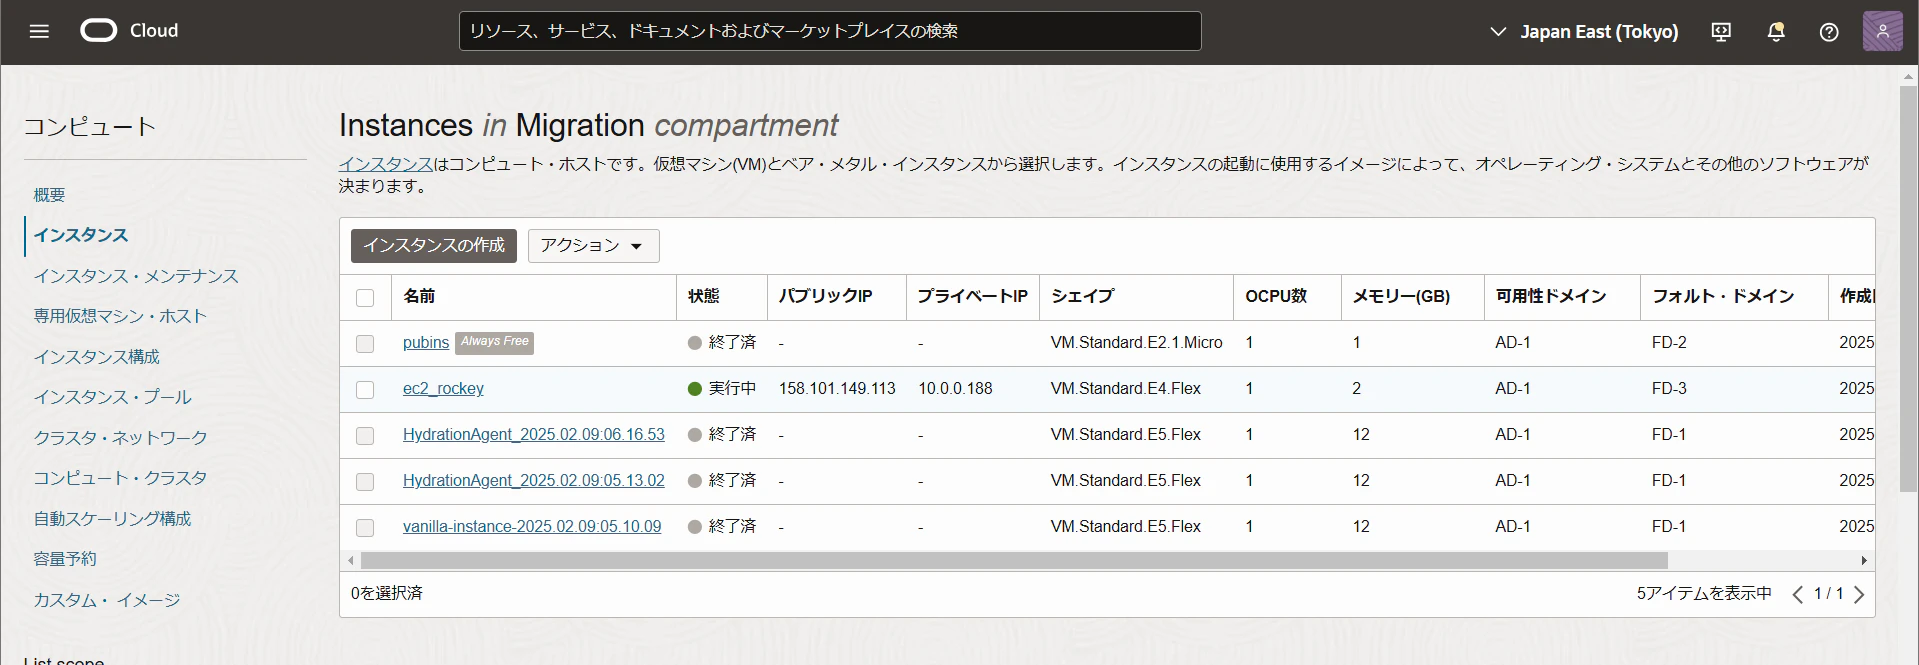The width and height of the screenshot is (1919, 665).
Task: Open 概要 in the compute sidebar
Action: (49, 195)
